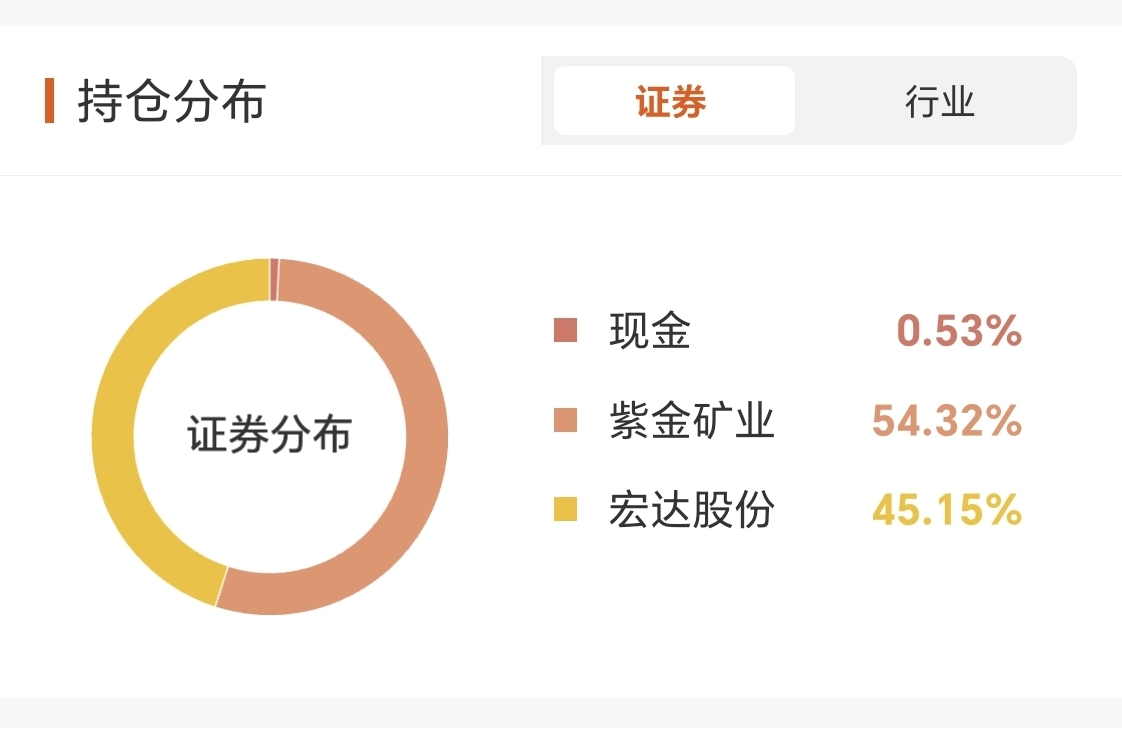Click the 紫金矿业 legend color square
1122x738 pixels.
(x=565, y=421)
